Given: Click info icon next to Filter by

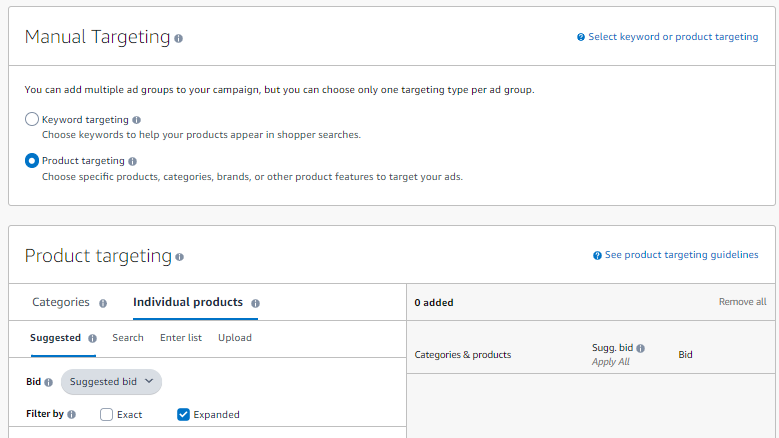Looking at the screenshot, I should (71, 415).
